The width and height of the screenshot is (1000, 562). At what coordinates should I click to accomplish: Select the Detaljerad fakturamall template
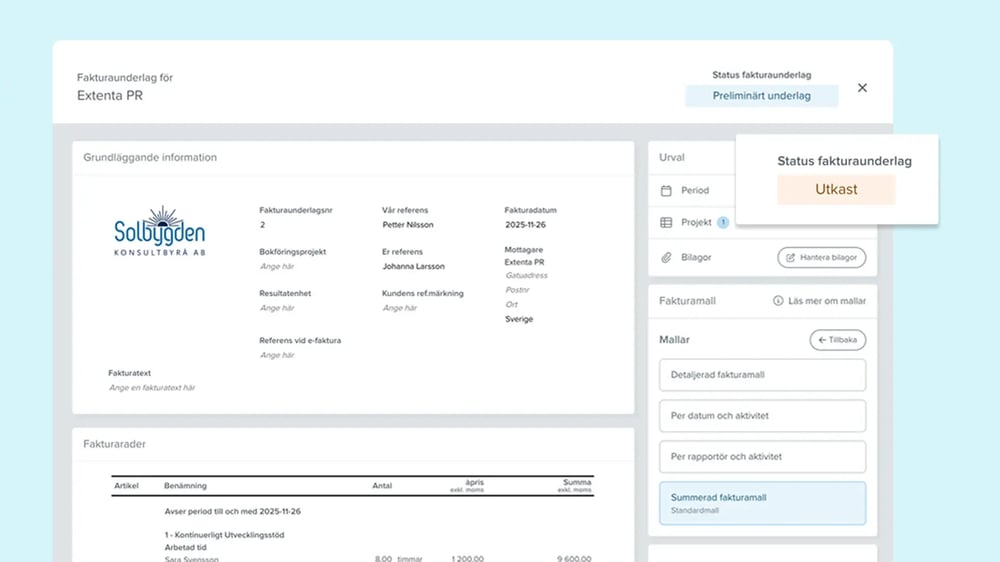click(762, 375)
